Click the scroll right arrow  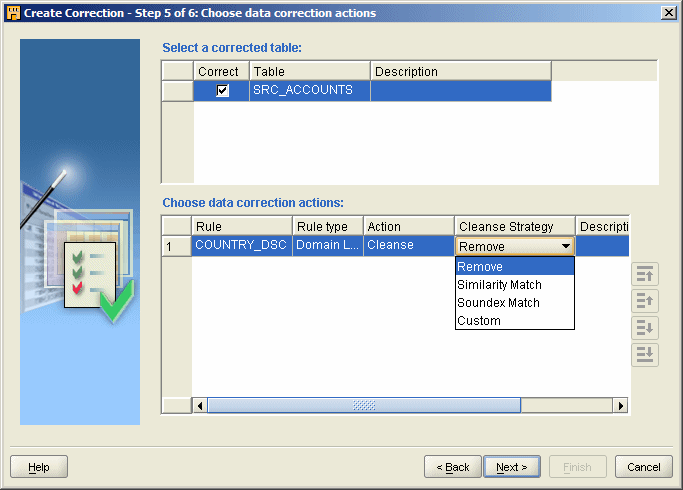(x=620, y=406)
